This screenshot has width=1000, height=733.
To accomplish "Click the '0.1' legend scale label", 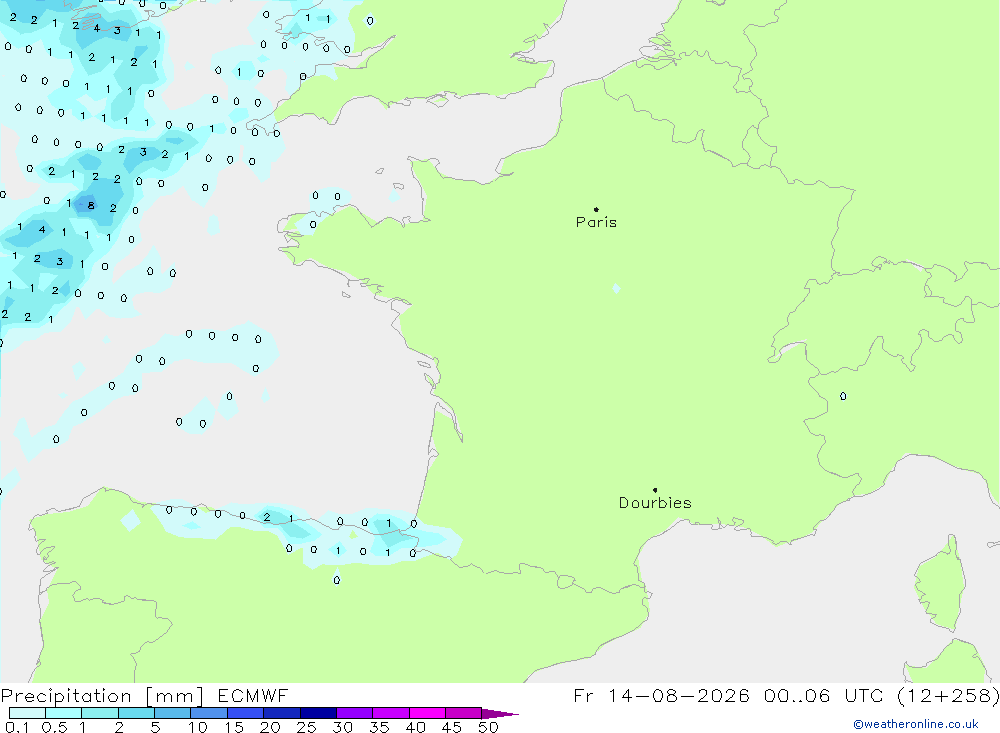I will (x=17, y=727).
